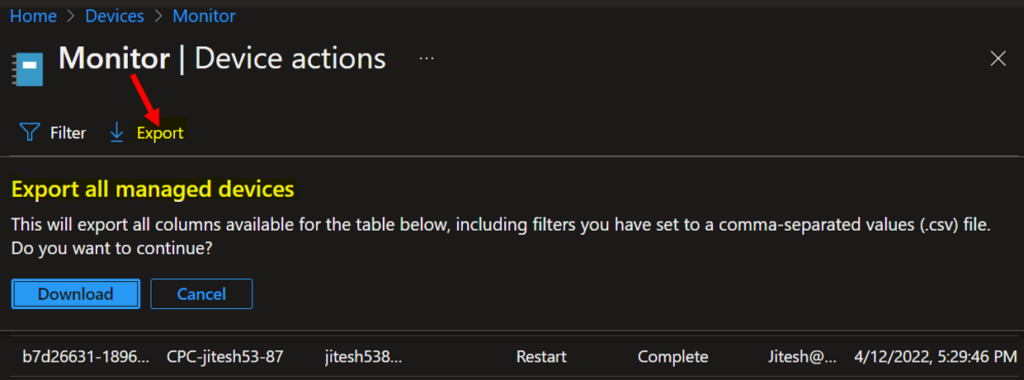Select device ID b7d26631-1896 cell
Viewport: 1024px width, 380px height.
pyautogui.click(x=86, y=356)
